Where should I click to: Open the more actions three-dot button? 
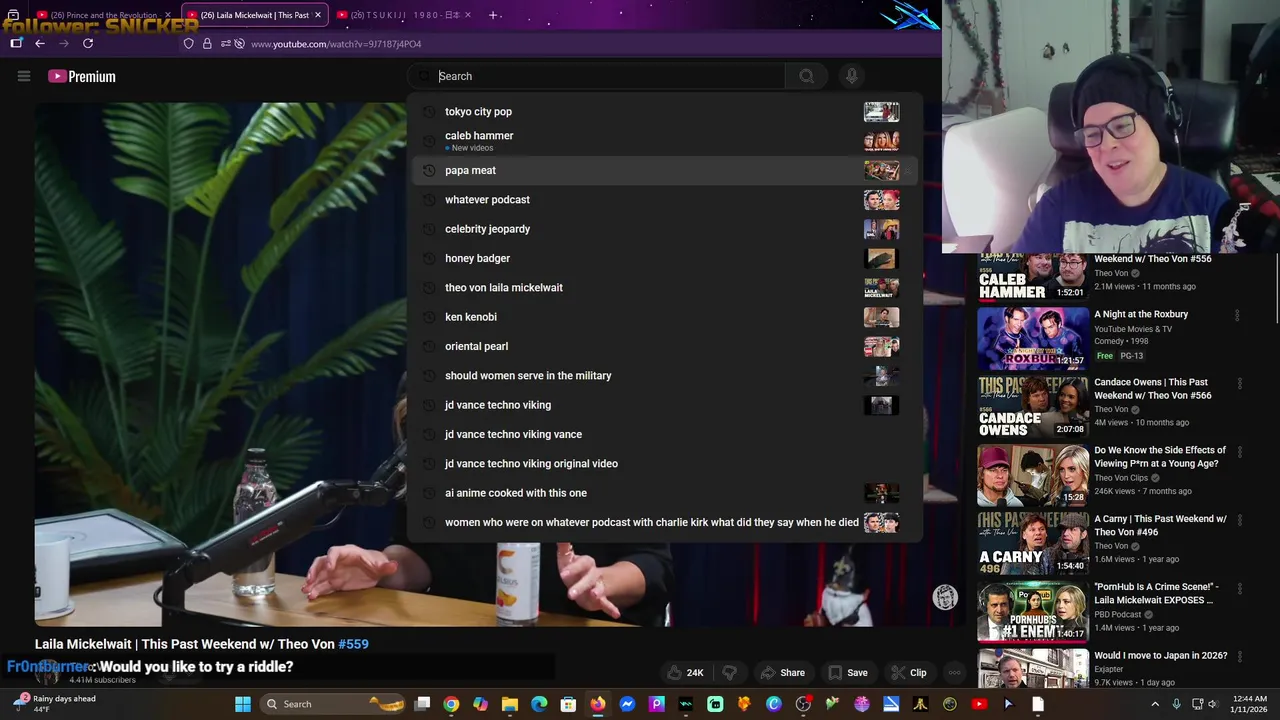pos(954,673)
